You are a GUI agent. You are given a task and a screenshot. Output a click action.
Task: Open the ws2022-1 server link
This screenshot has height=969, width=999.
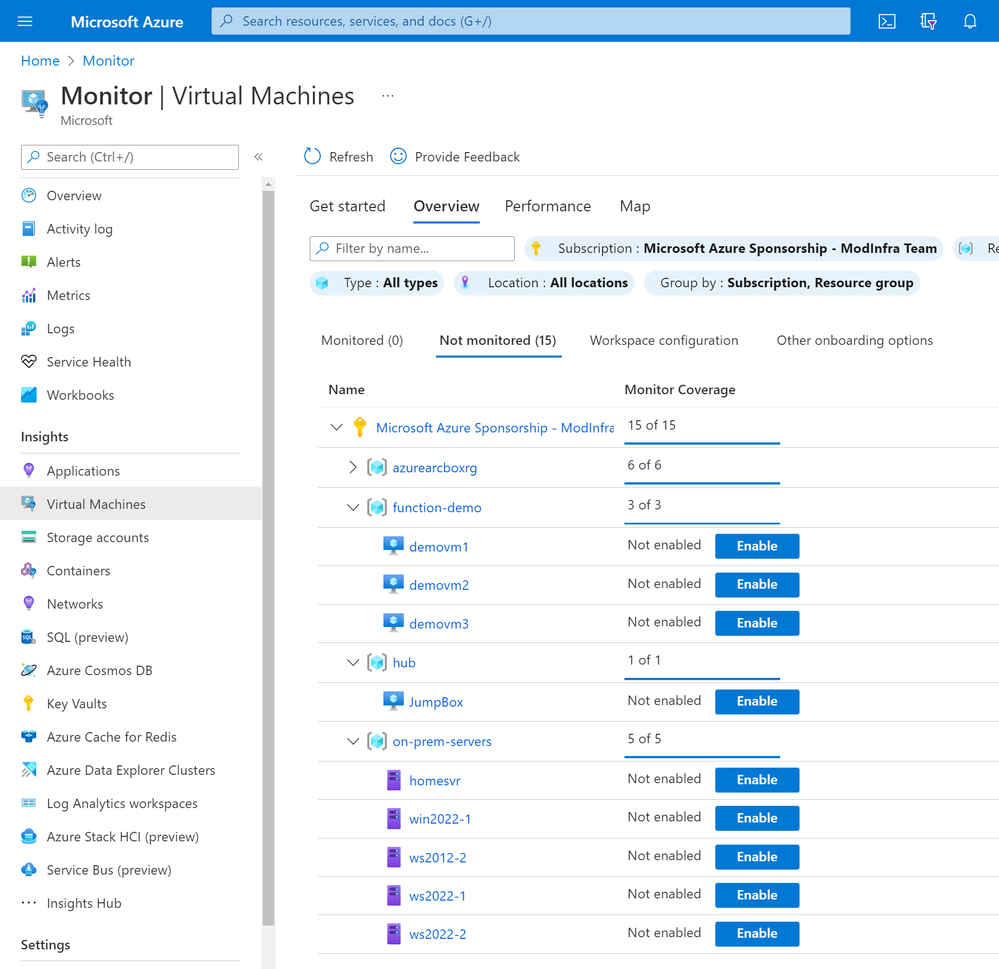coord(438,896)
